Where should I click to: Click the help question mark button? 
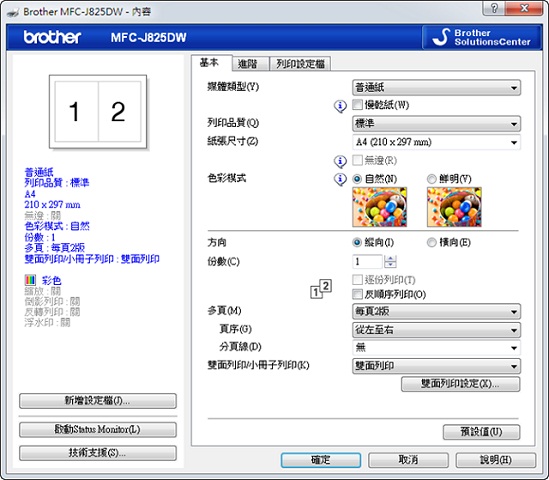click(x=494, y=8)
